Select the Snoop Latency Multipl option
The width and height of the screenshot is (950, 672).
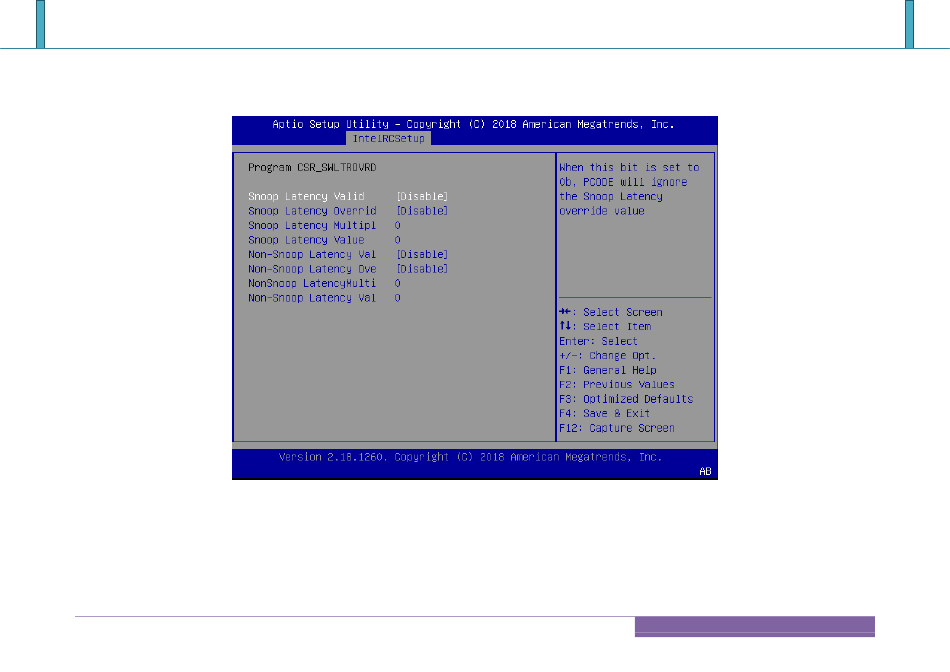(312, 225)
